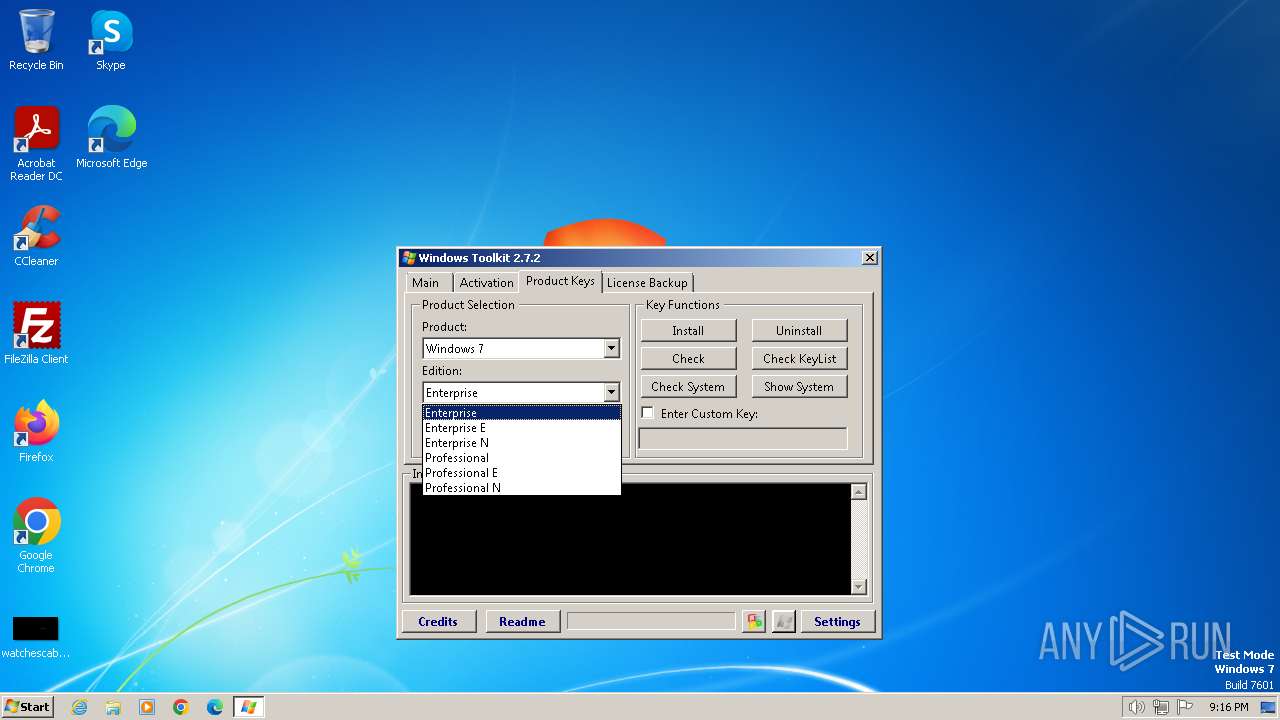Open Recycle Bin on the desktop
Screen dimensions: 1280x720
click(x=36, y=40)
